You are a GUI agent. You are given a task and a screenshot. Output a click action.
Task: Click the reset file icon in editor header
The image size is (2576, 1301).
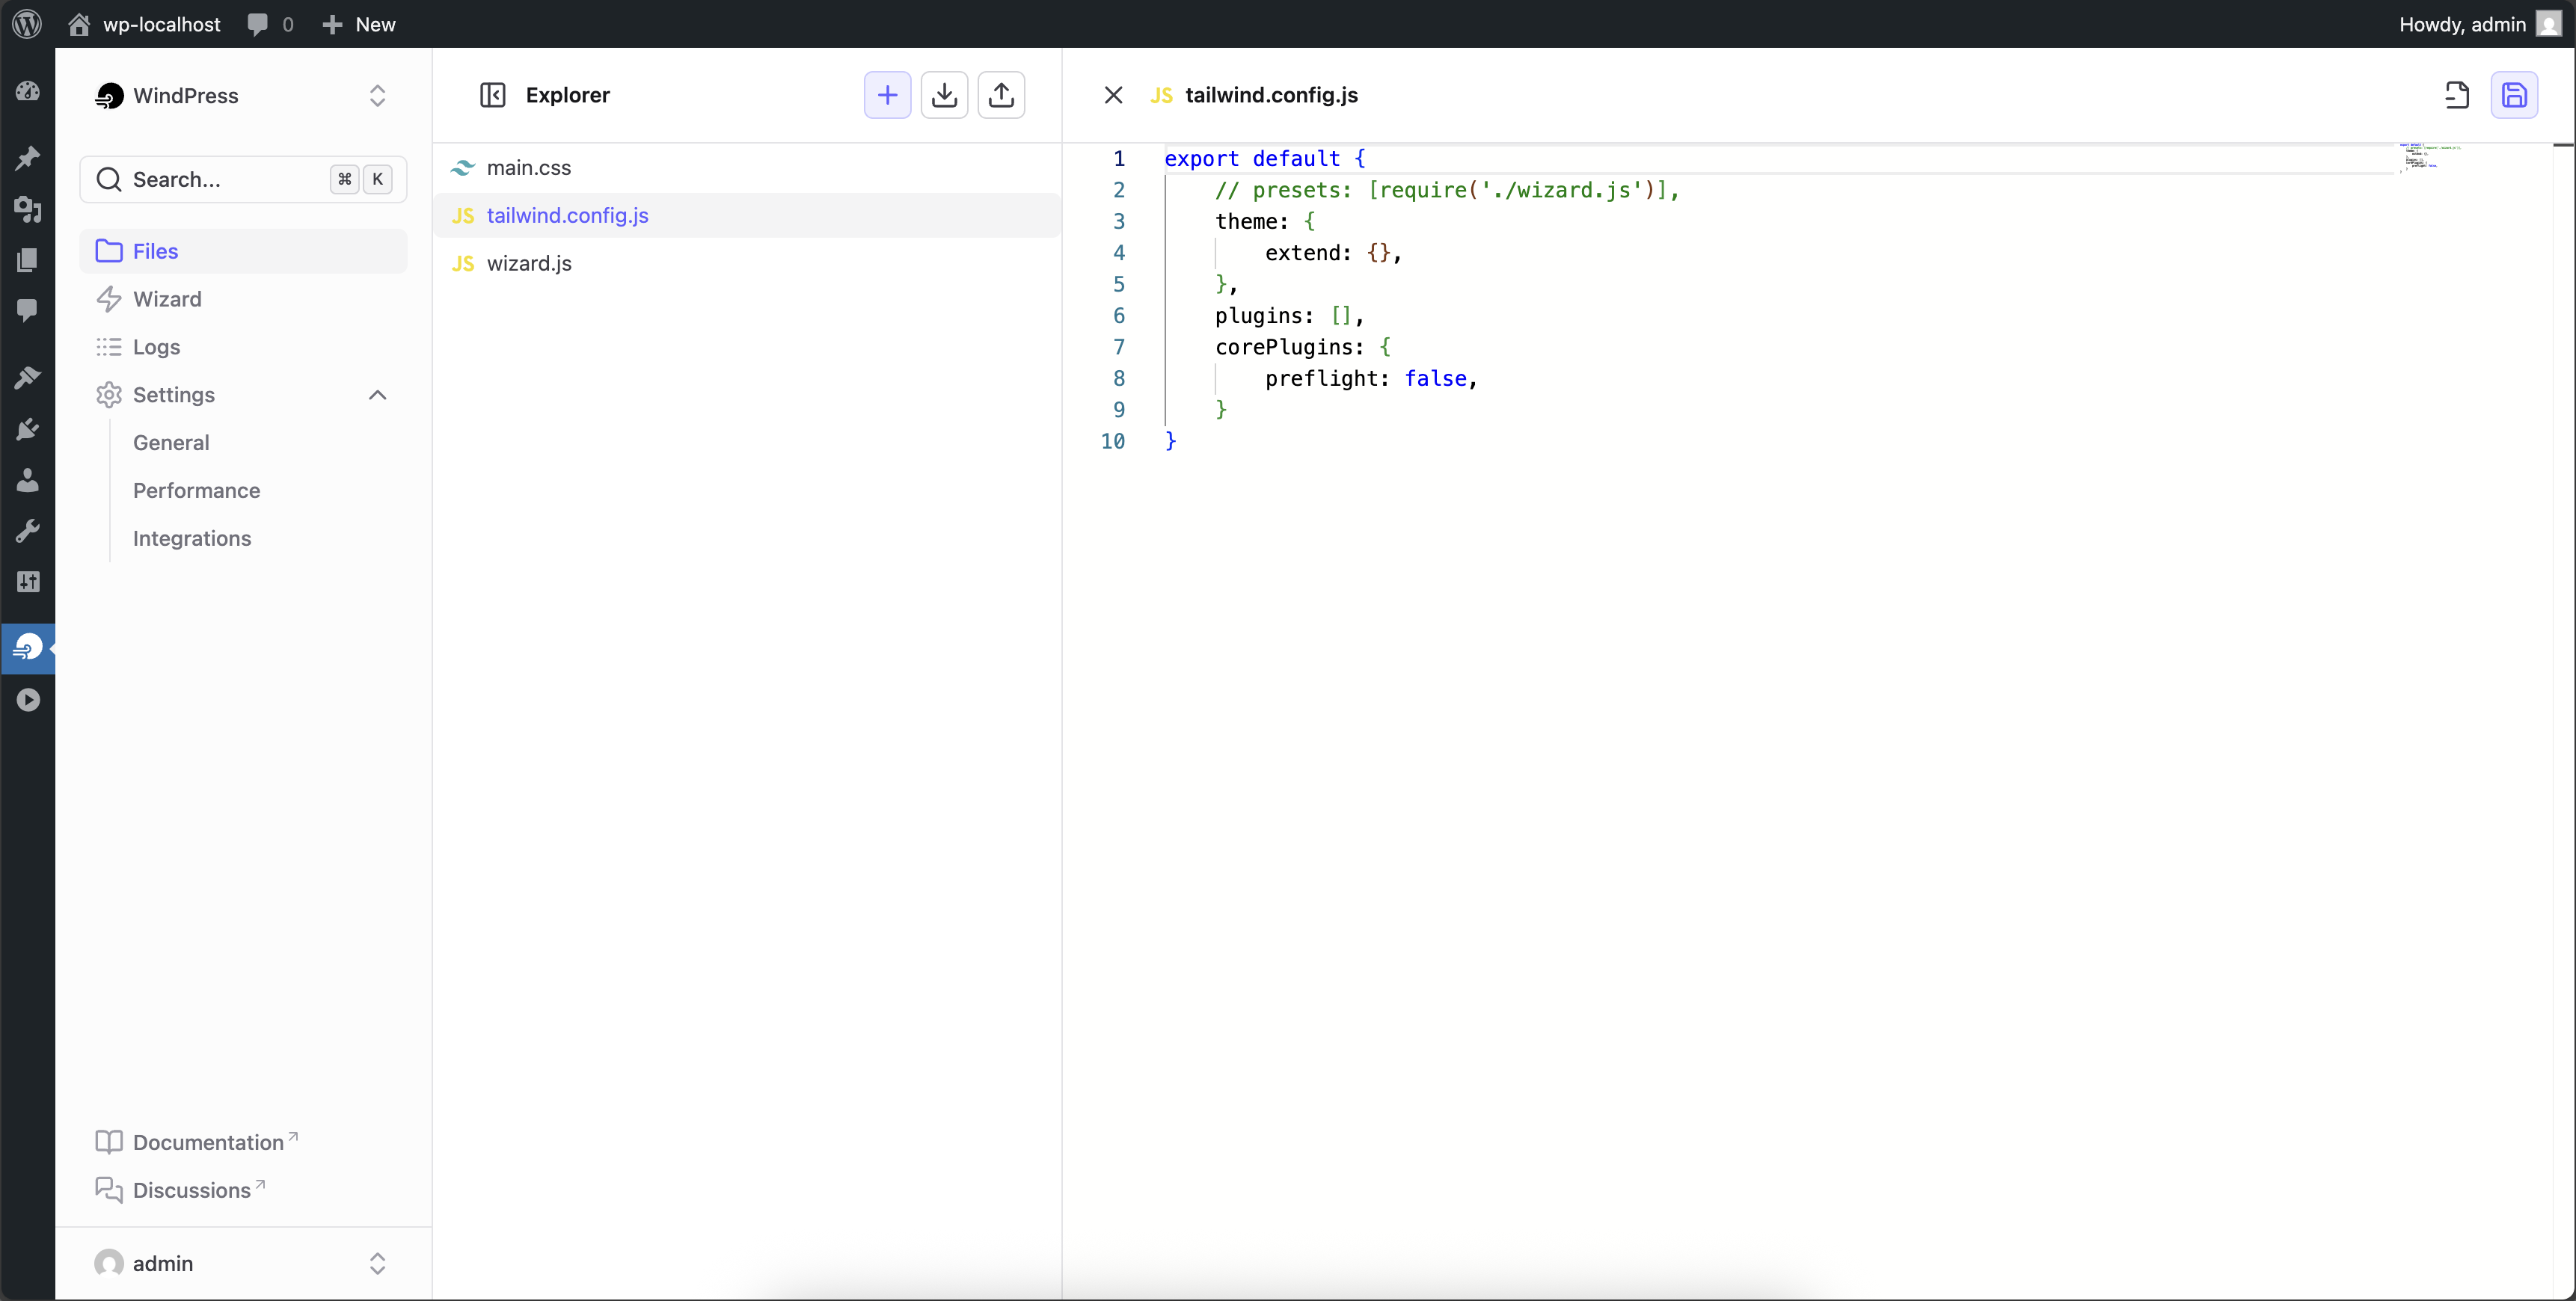[x=2457, y=95]
